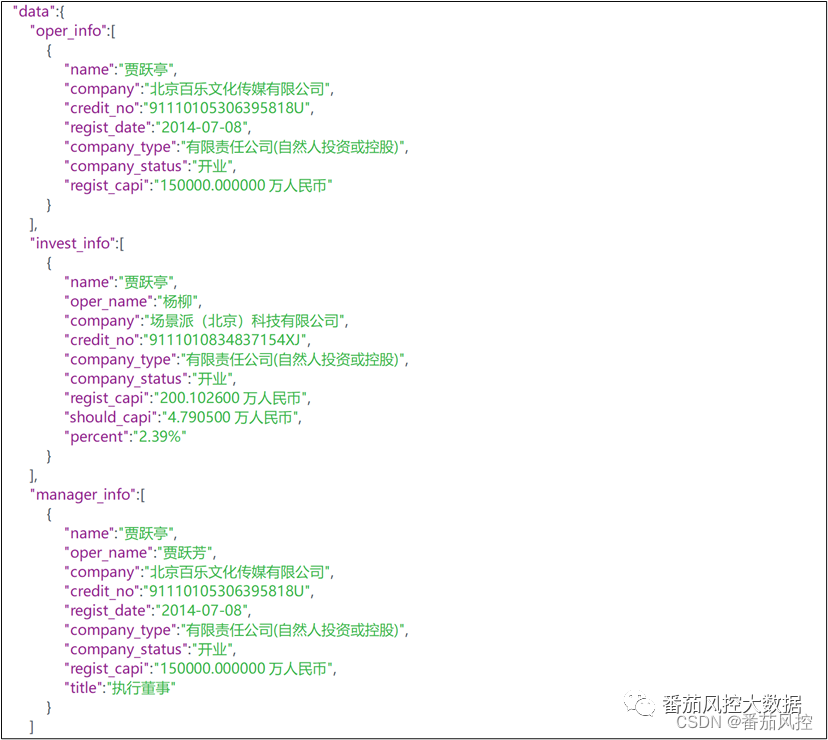Click the company_type line inside oper_info
The height and width of the screenshot is (740, 828).
coord(236,147)
